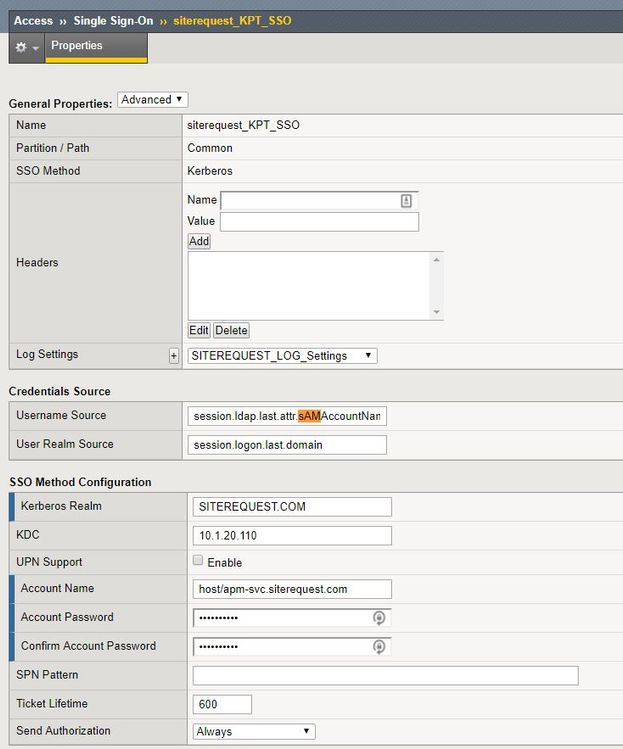Viewport: 623px width, 749px height.
Task: Expand the SITEREQUEST_LOG_Settings dropdown
Action: pos(283,356)
